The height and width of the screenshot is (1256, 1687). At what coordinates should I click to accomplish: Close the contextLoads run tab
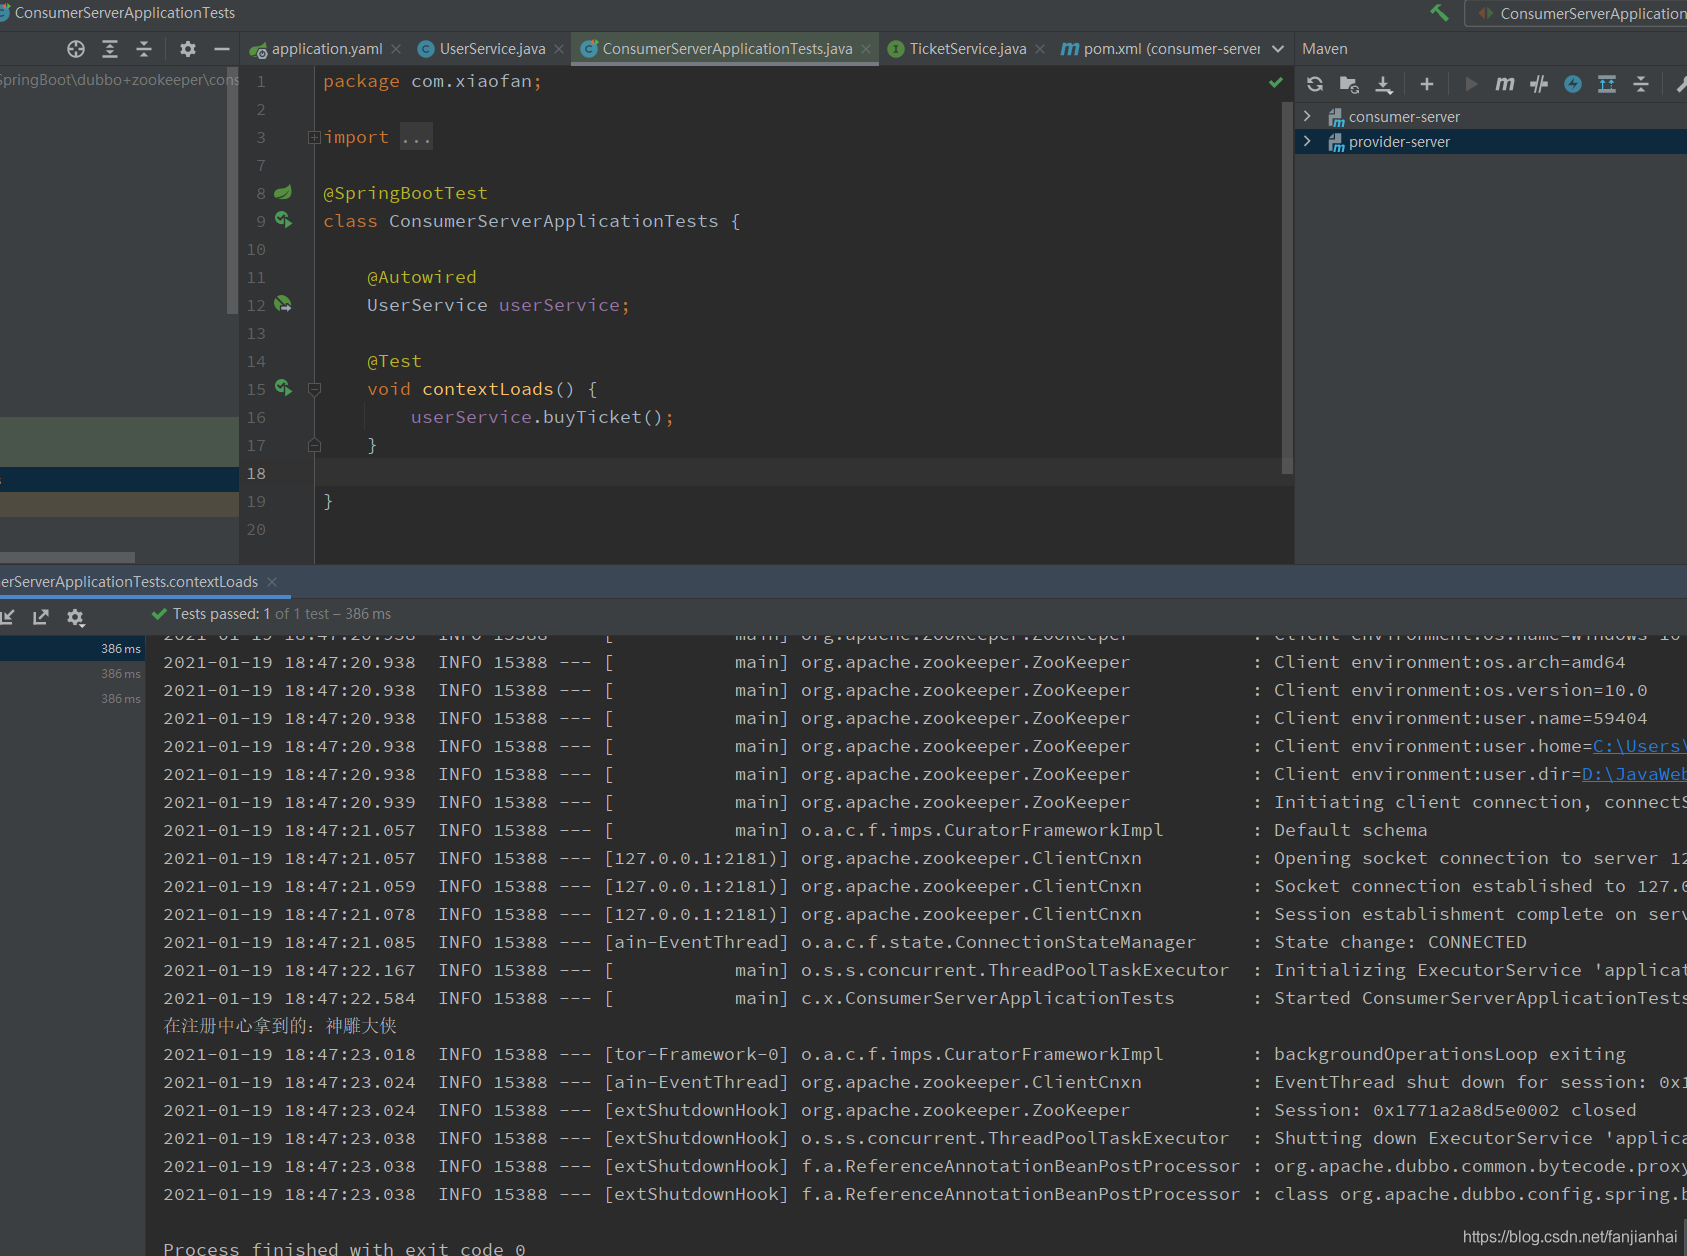pyautogui.click(x=272, y=582)
